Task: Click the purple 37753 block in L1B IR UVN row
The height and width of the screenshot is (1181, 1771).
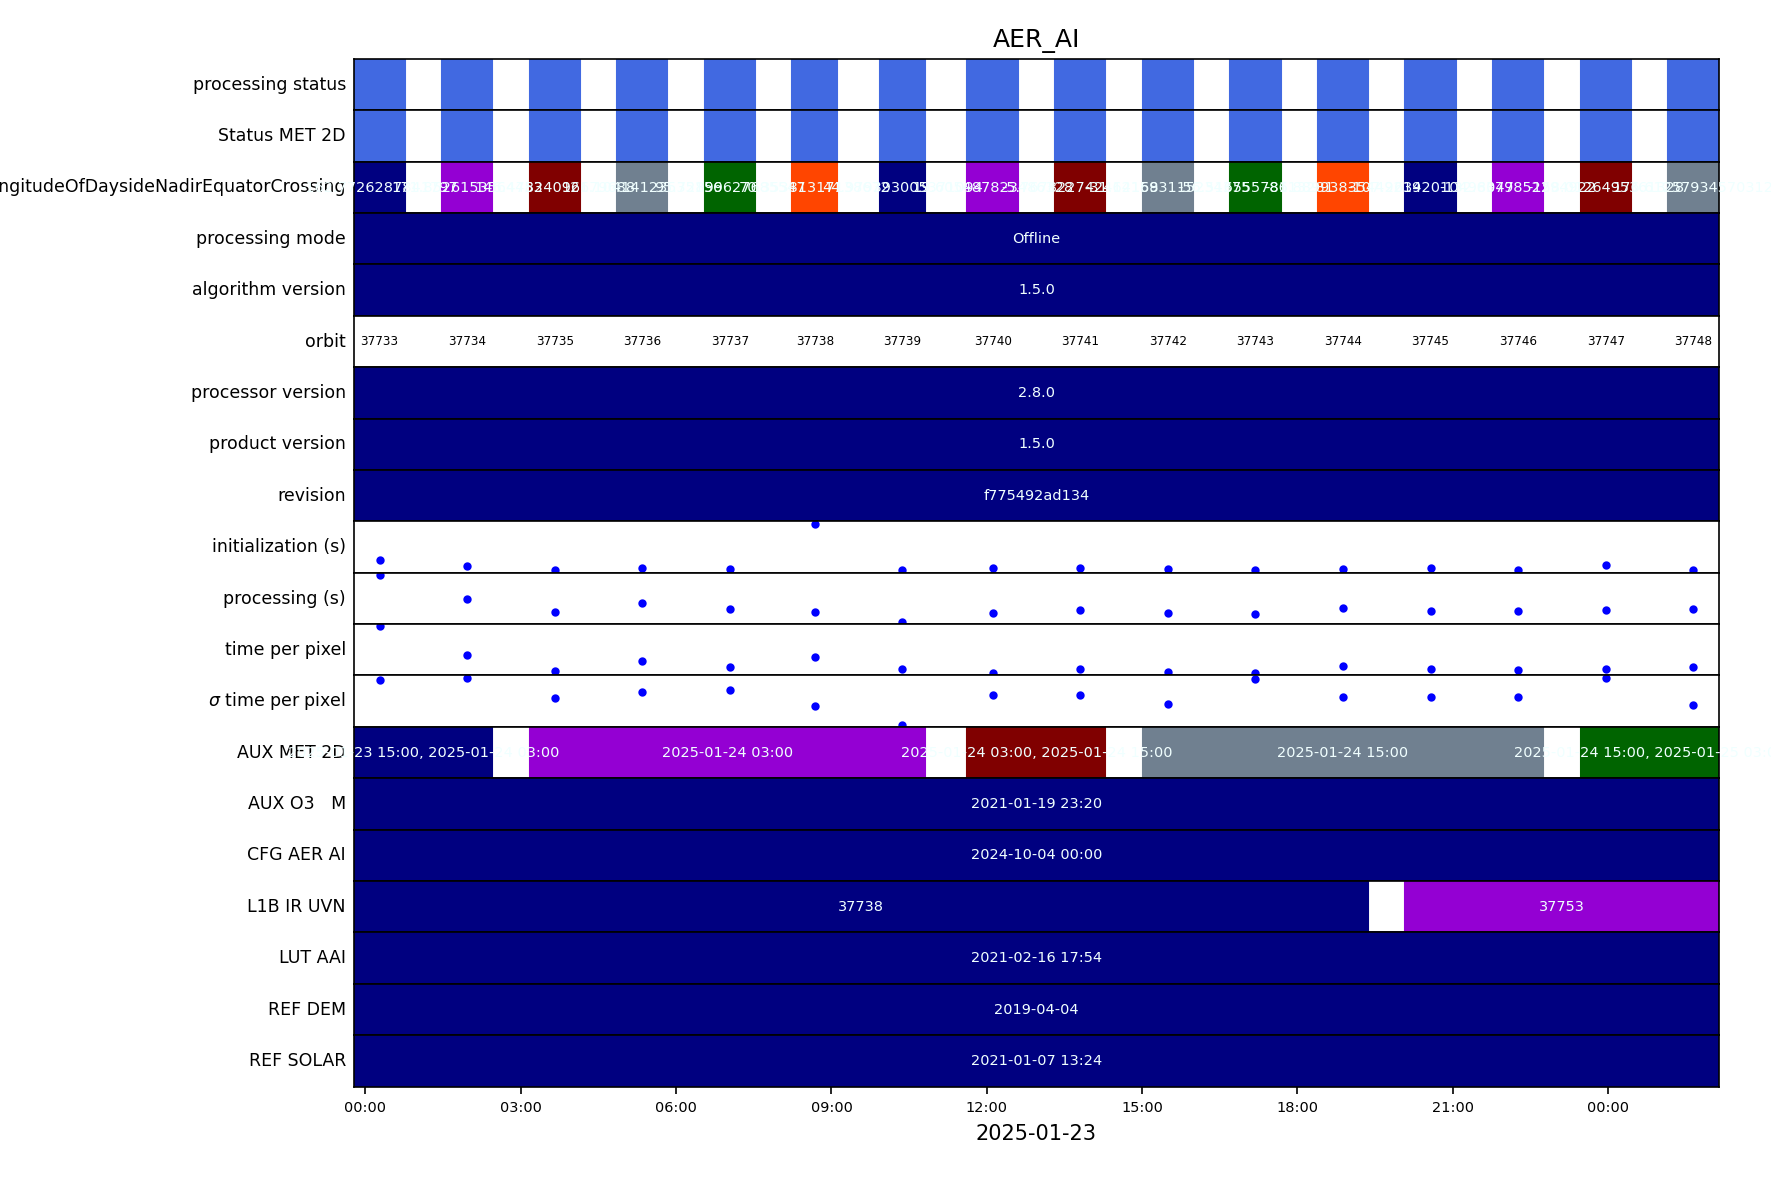Action: pos(1560,906)
